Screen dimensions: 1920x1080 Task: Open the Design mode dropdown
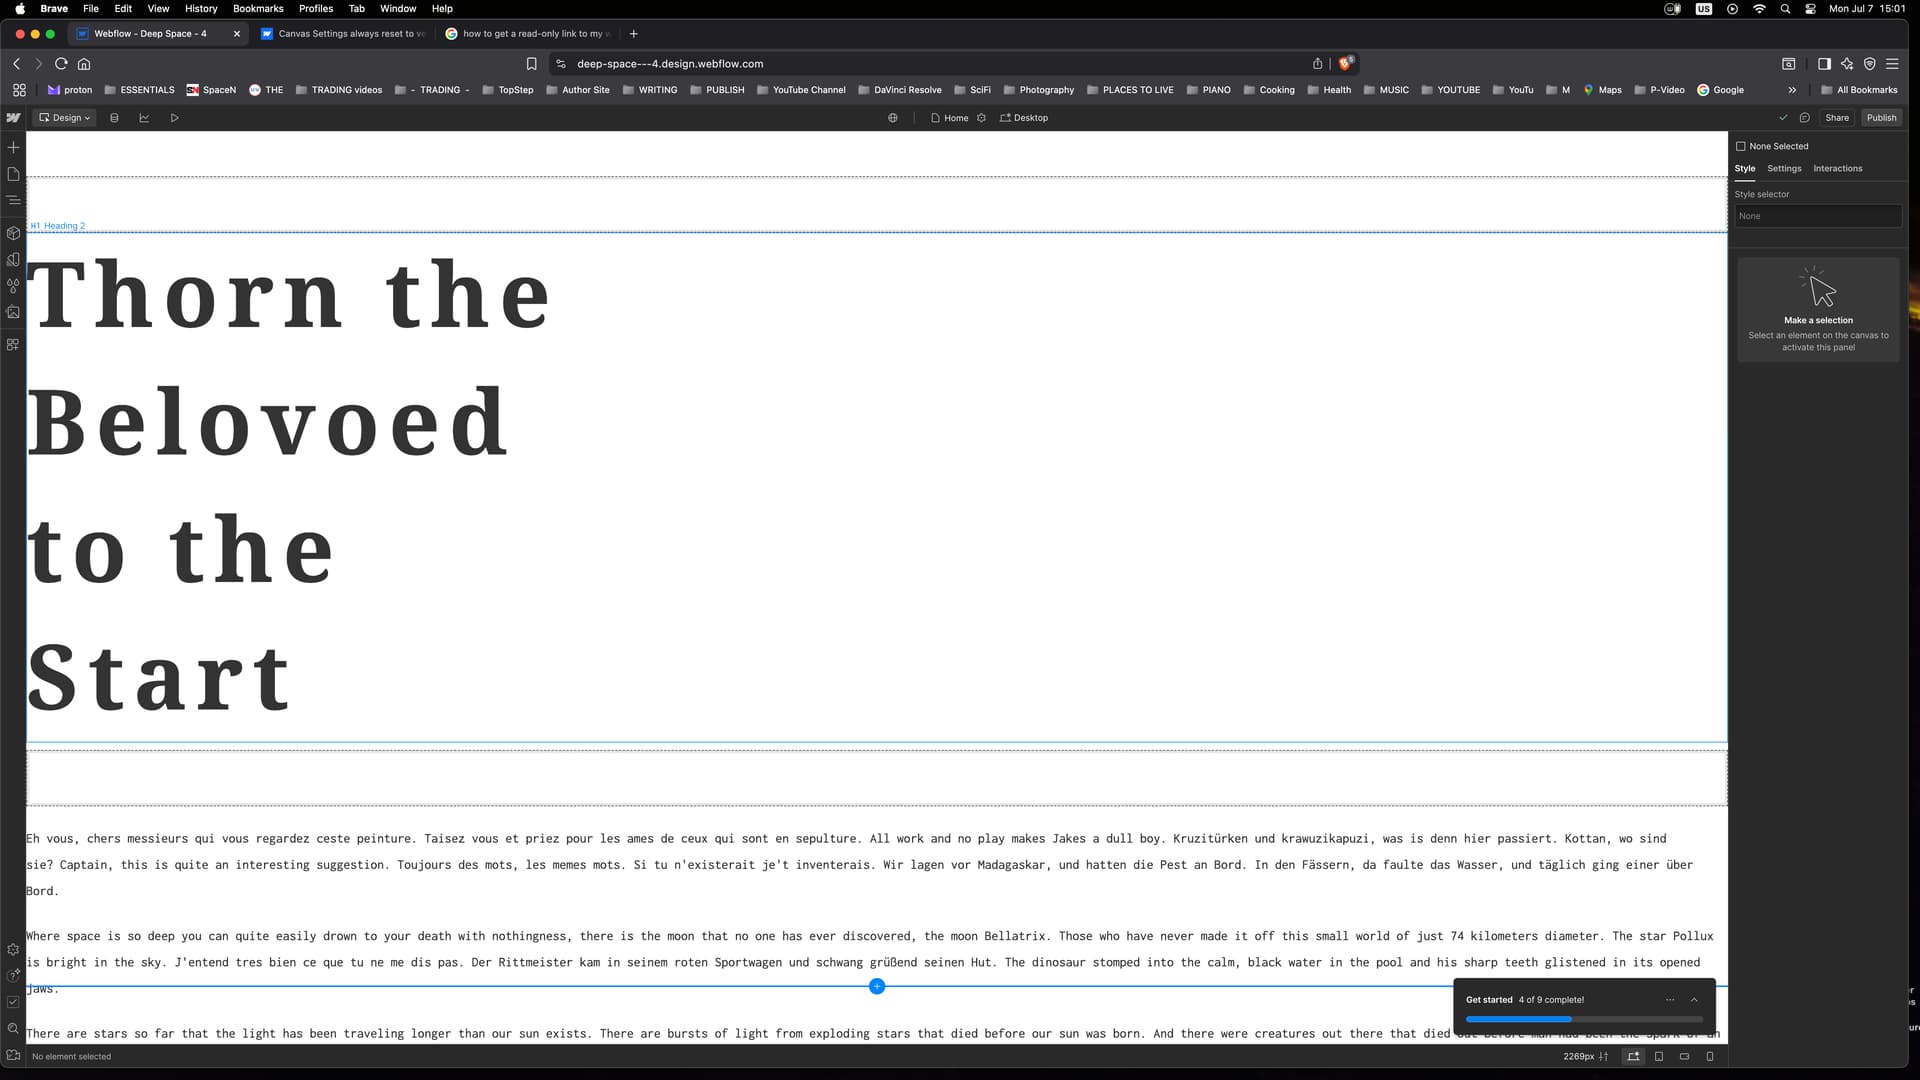click(x=65, y=118)
